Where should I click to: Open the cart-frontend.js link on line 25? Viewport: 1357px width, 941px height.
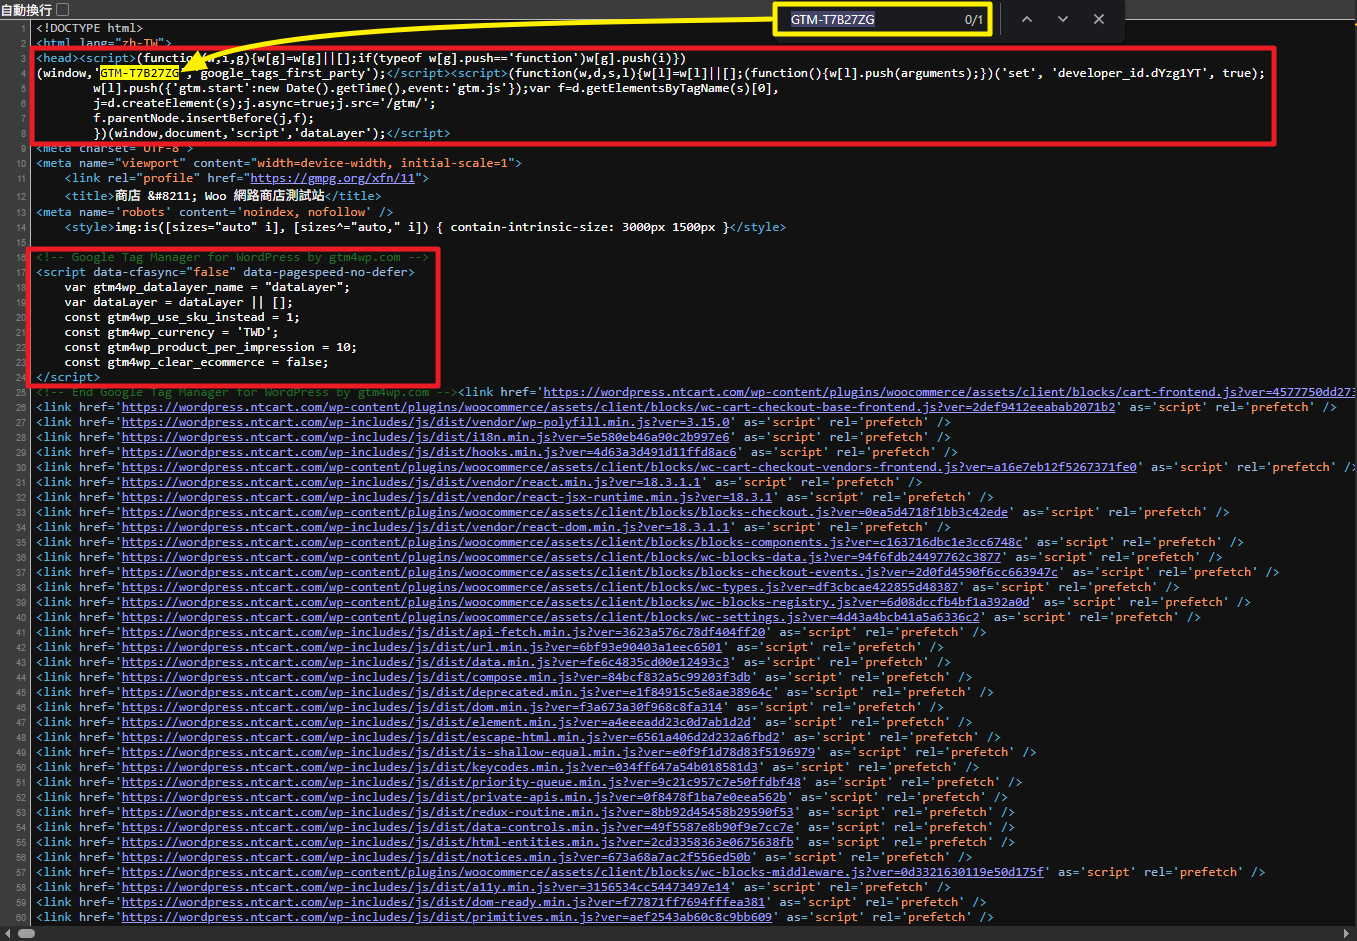pos(949,392)
